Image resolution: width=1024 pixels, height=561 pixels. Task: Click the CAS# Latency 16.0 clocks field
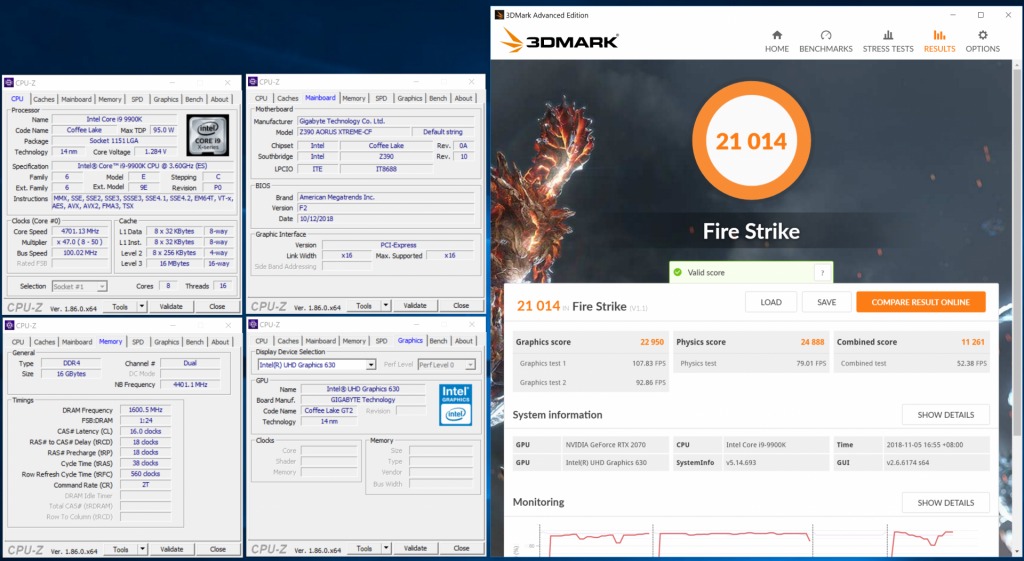(x=145, y=431)
